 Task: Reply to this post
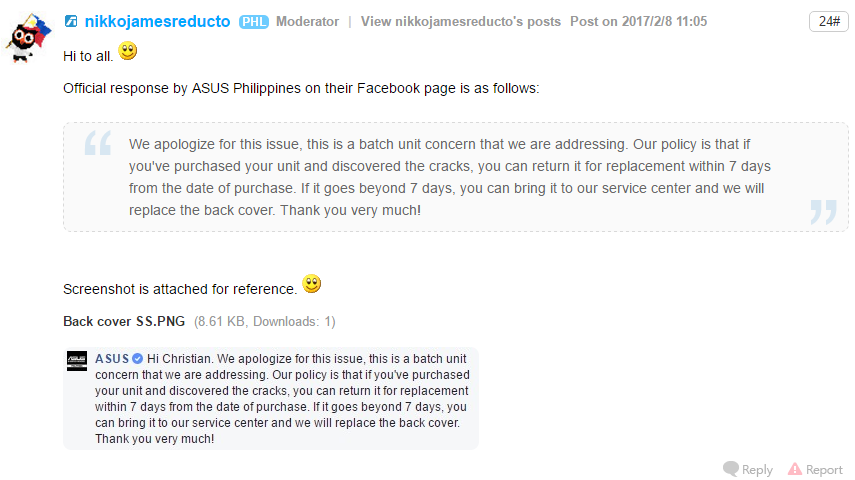[x=757, y=469]
